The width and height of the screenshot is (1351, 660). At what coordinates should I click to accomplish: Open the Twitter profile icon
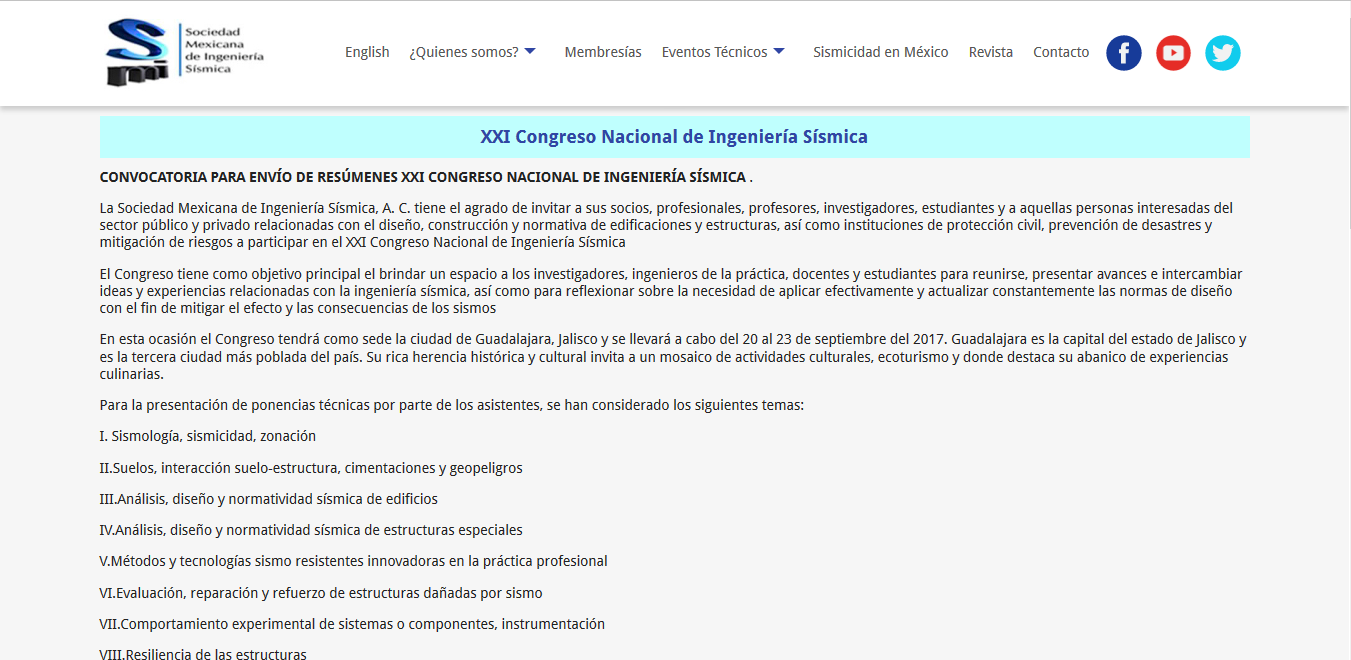(x=1222, y=53)
